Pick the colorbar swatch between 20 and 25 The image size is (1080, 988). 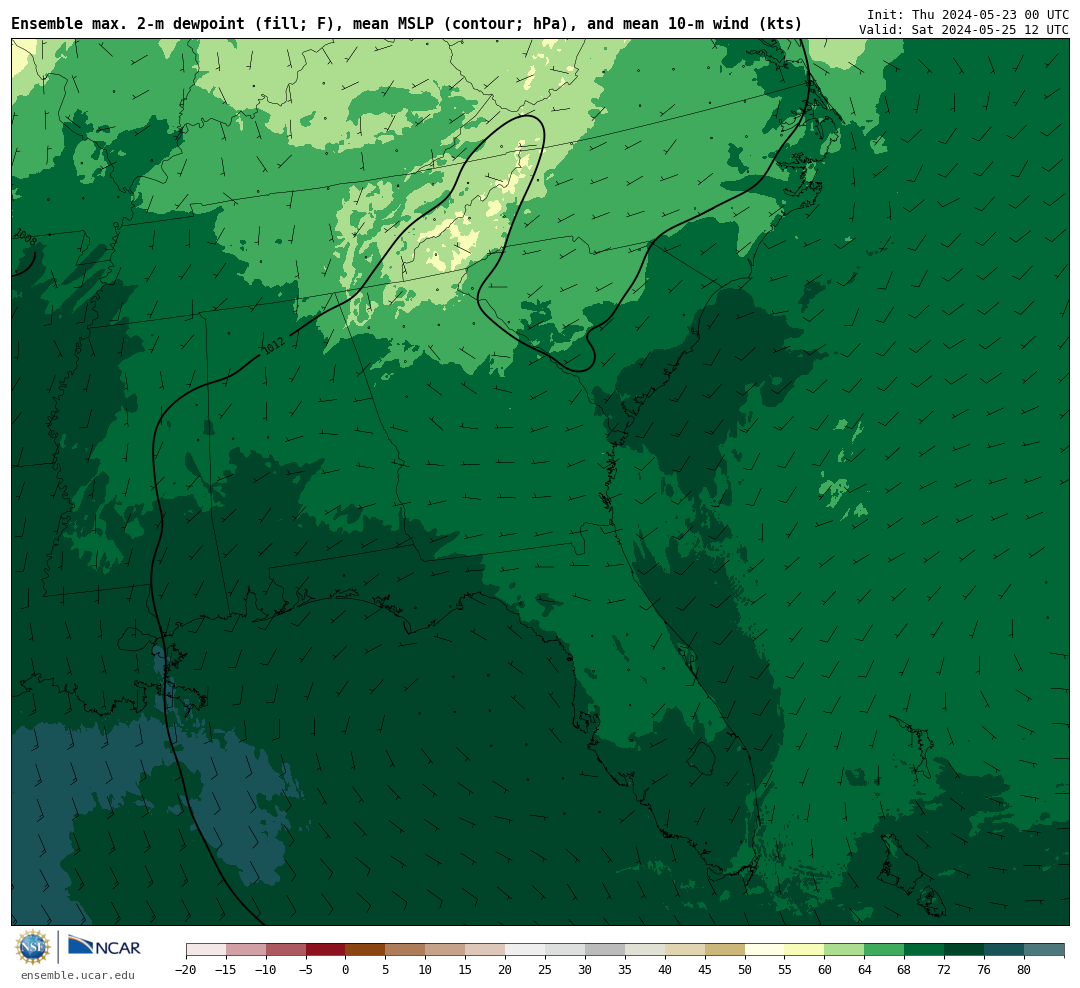(525, 950)
